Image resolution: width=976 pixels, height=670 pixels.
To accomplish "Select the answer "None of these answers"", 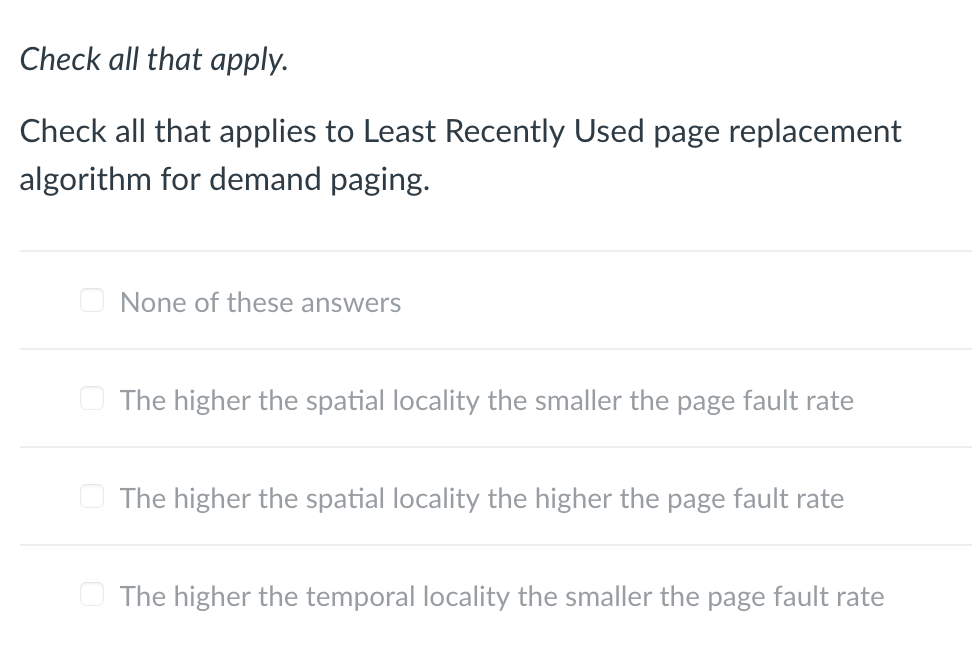I will click(260, 302).
